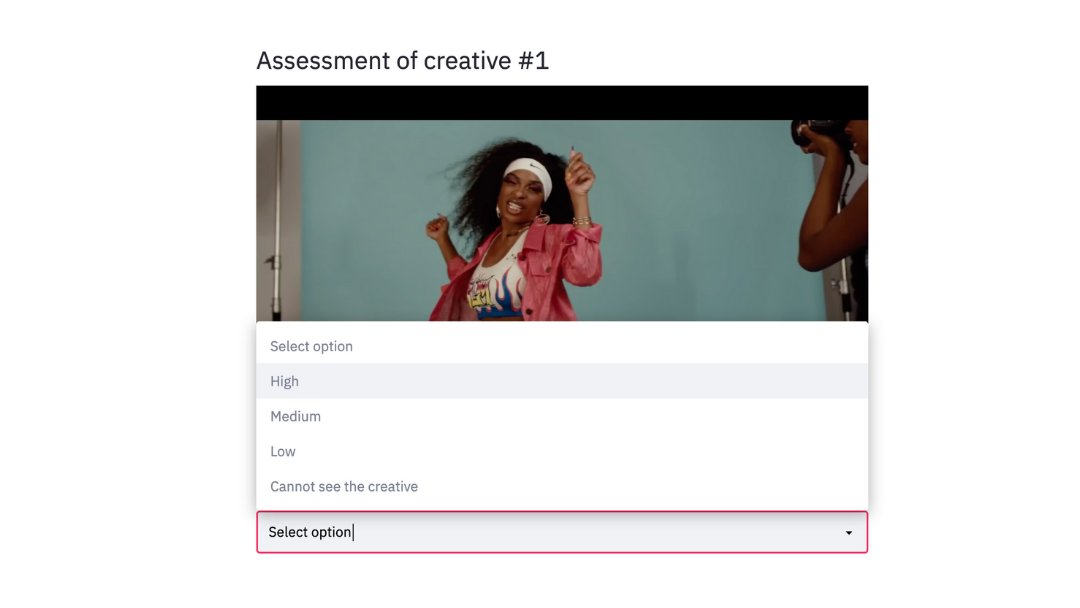Click the divider under "Select option" entry
This screenshot has width=1080, height=608.
point(562,363)
